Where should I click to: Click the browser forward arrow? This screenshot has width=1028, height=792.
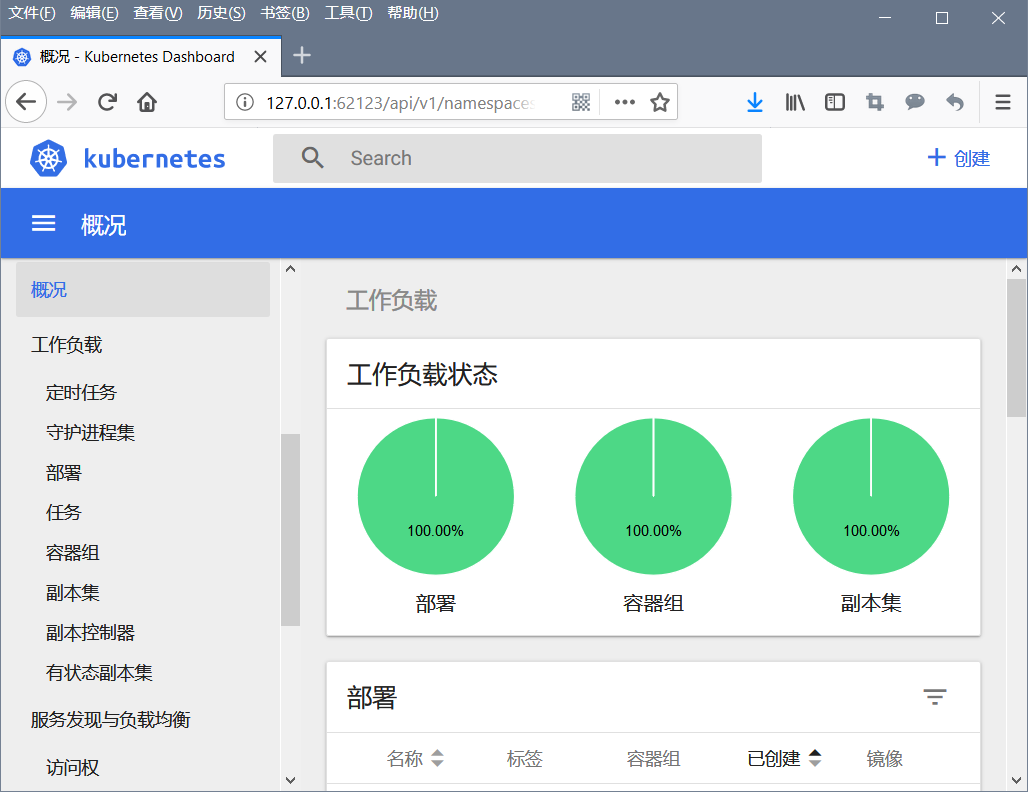[67, 102]
